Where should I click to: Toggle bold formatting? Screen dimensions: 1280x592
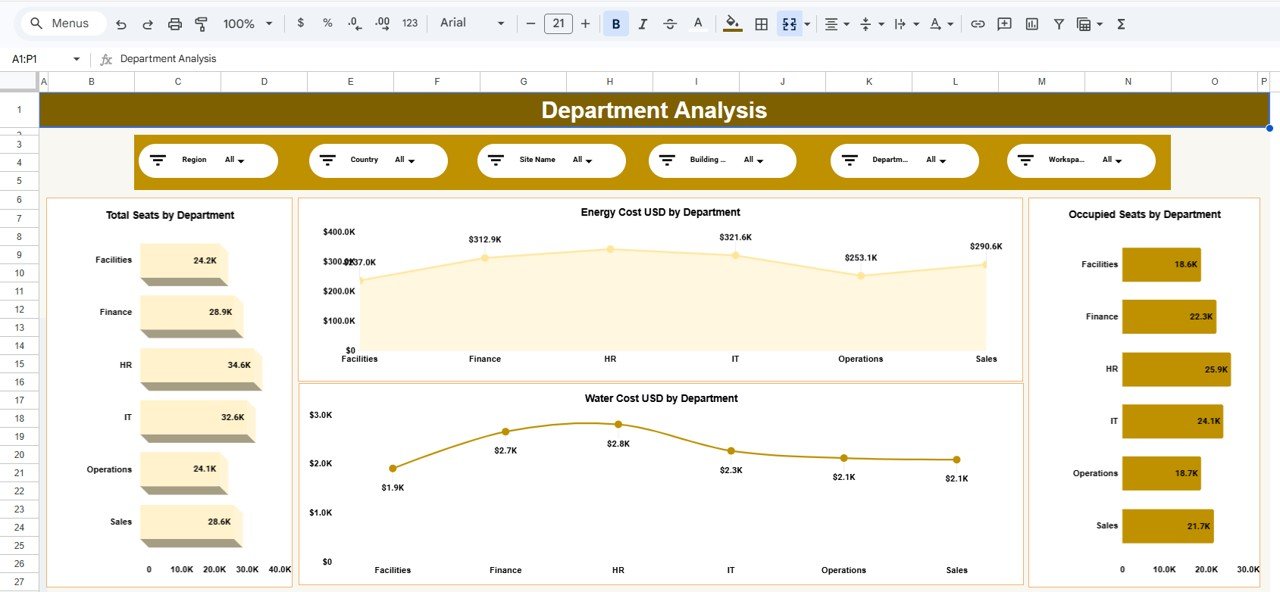pyautogui.click(x=616, y=22)
